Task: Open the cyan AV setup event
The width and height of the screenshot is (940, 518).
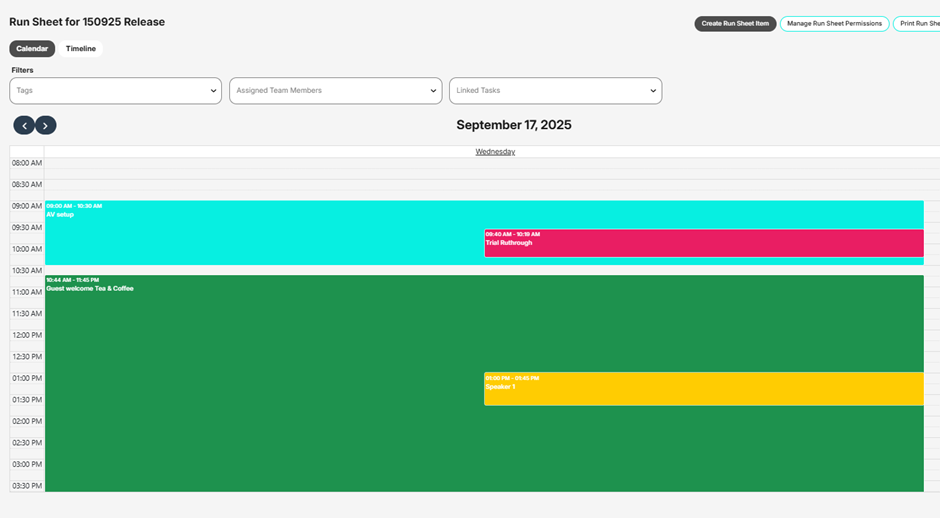Action: 260,235
